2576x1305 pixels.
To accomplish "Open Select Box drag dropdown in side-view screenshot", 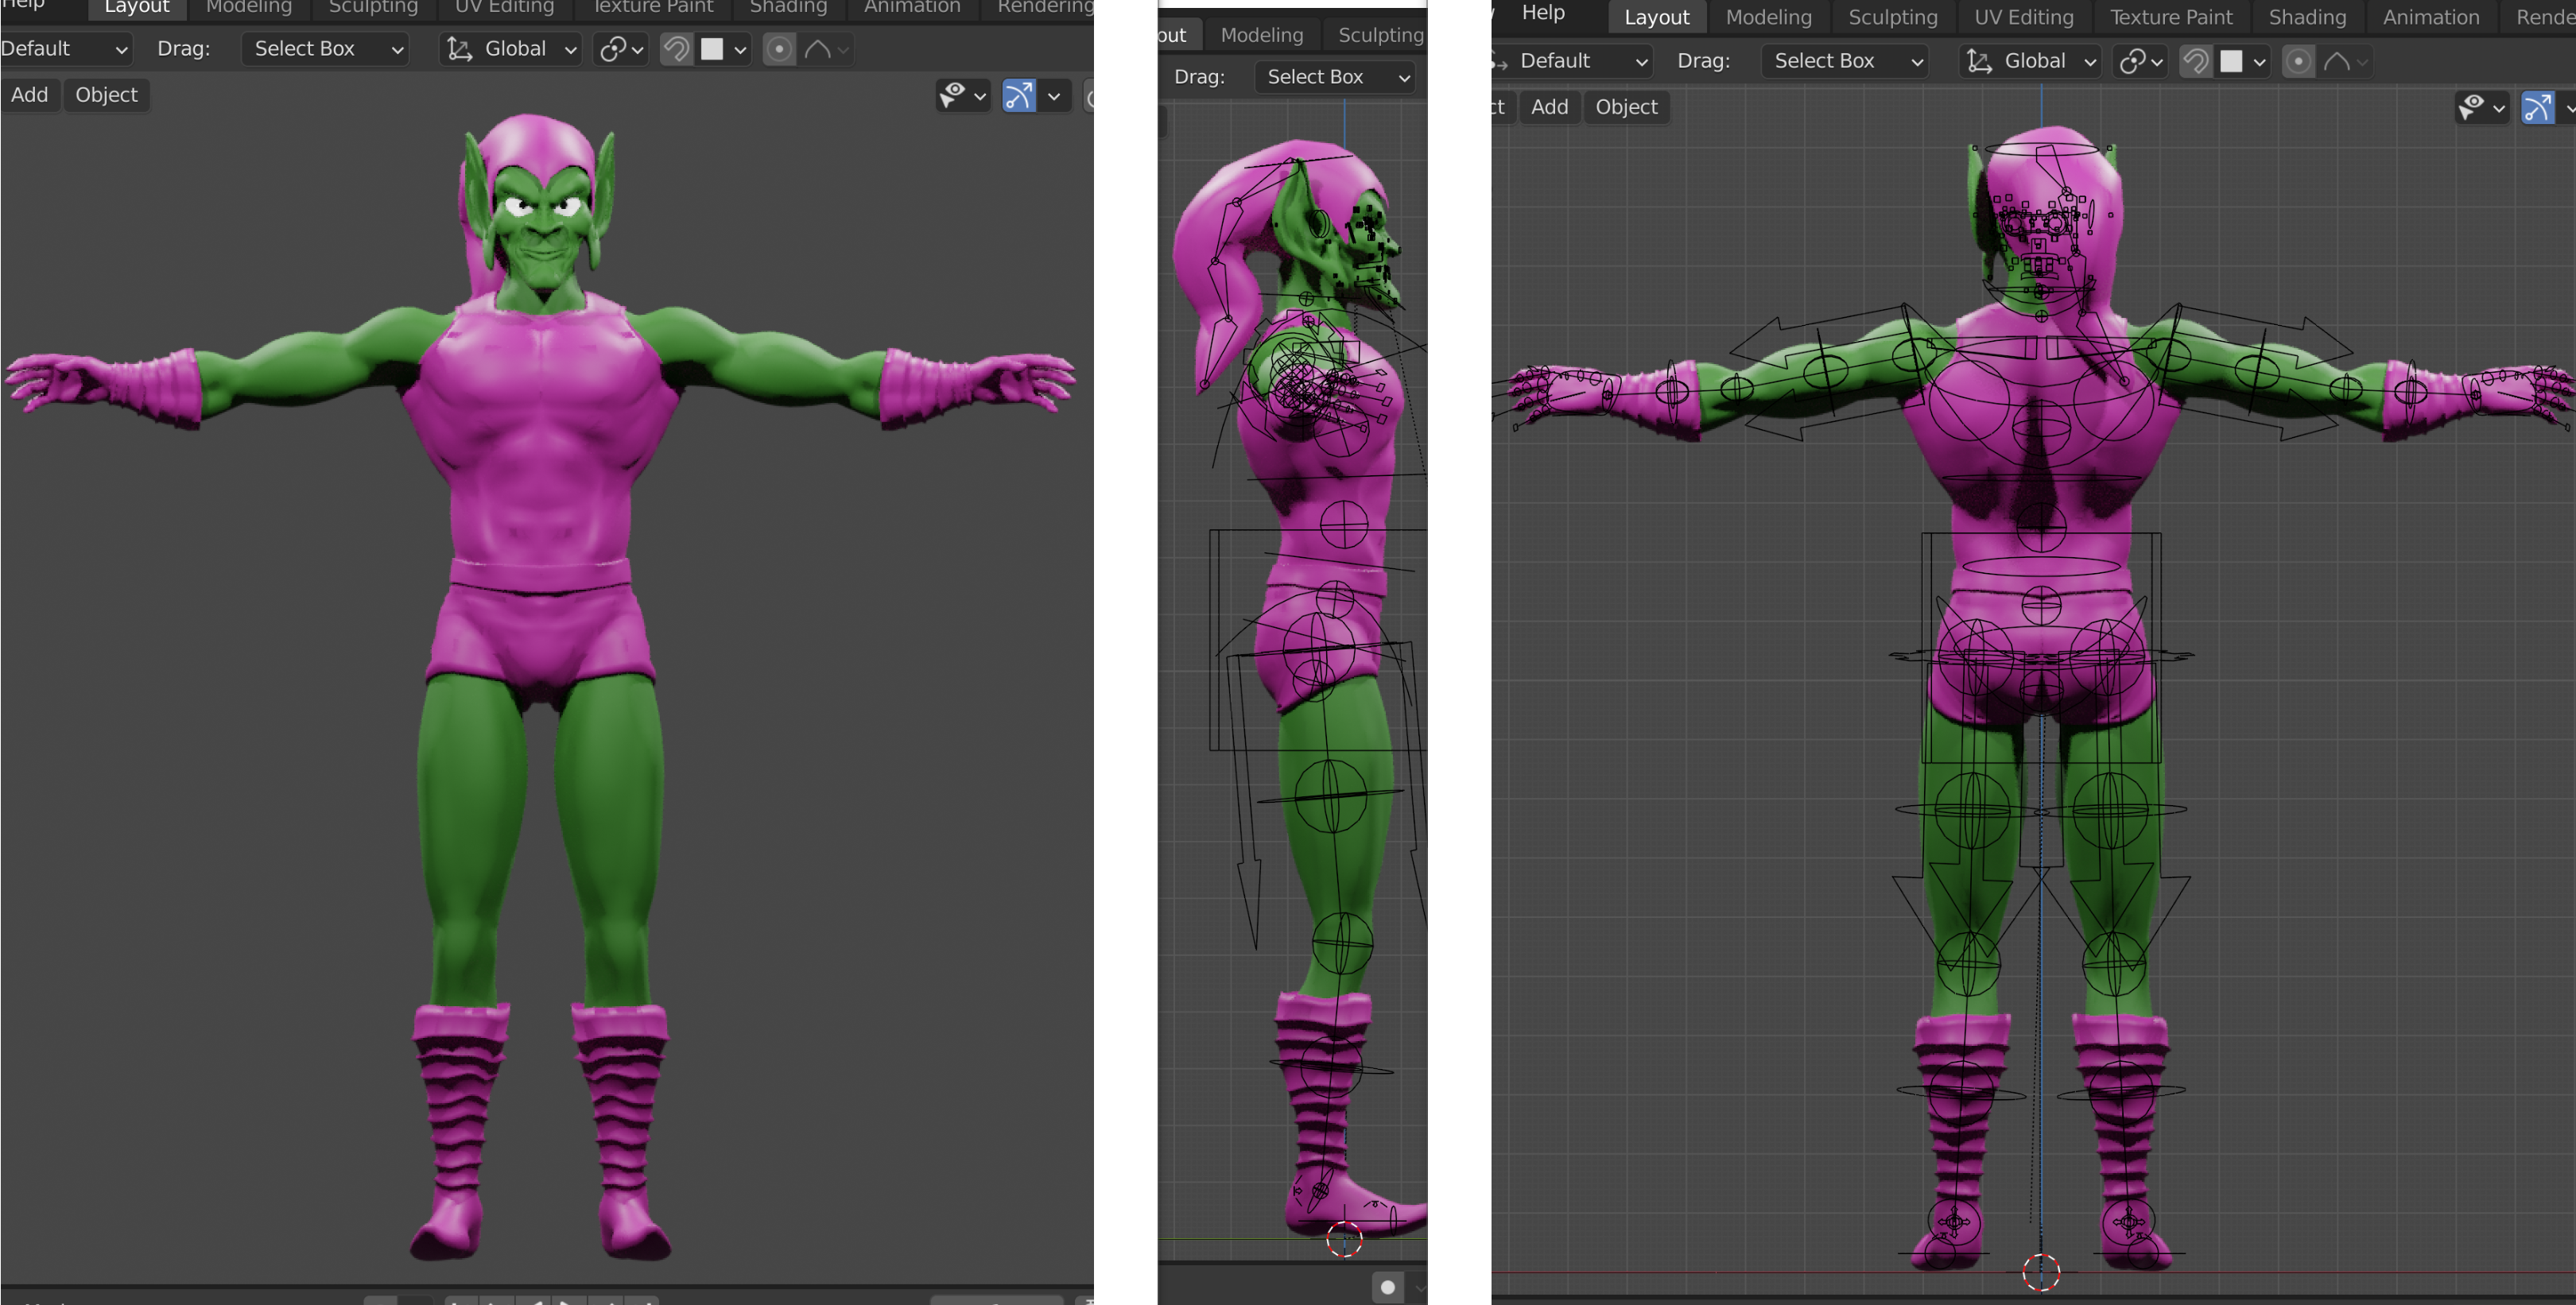I will click(1337, 77).
